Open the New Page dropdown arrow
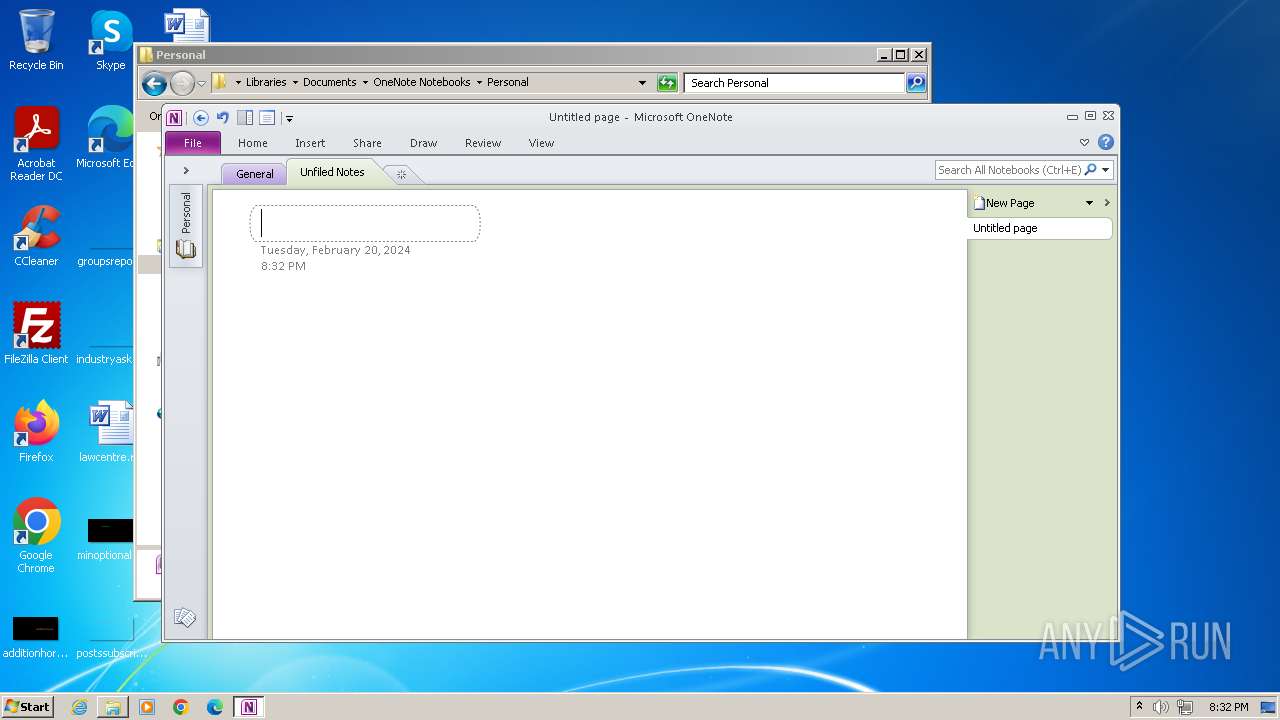The width and height of the screenshot is (1280, 720). [x=1089, y=203]
